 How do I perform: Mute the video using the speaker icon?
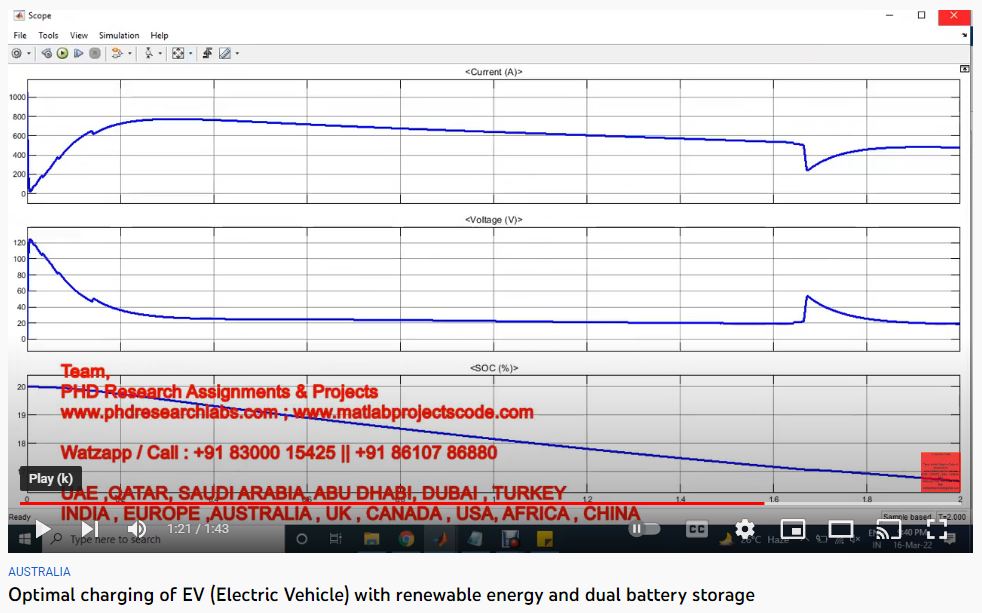137,529
